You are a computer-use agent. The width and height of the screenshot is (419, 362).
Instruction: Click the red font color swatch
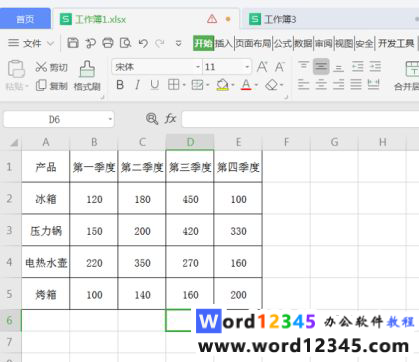click(246, 85)
